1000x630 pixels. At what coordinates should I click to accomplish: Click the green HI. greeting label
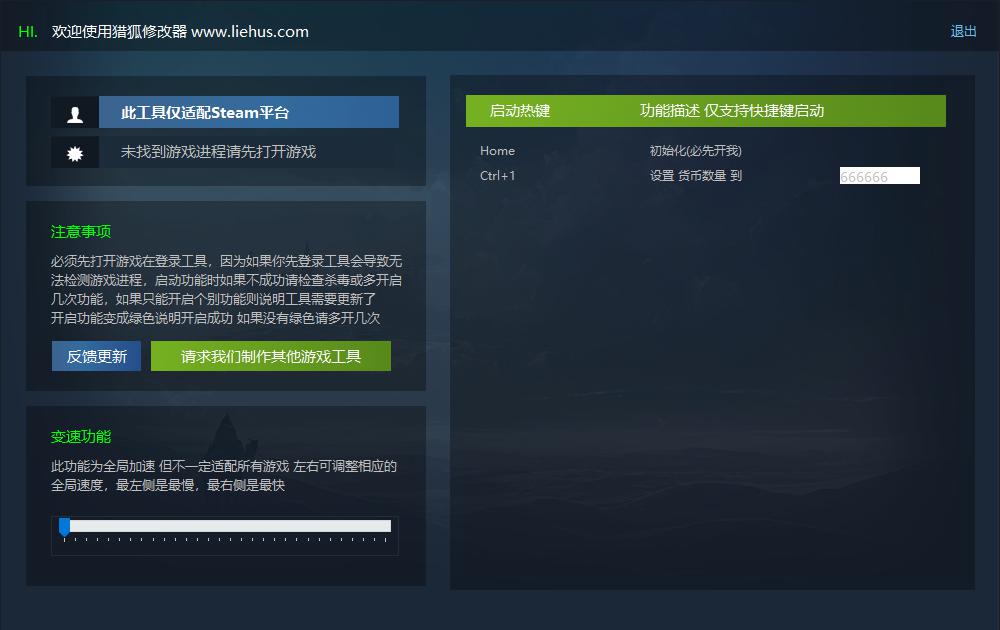[28, 32]
